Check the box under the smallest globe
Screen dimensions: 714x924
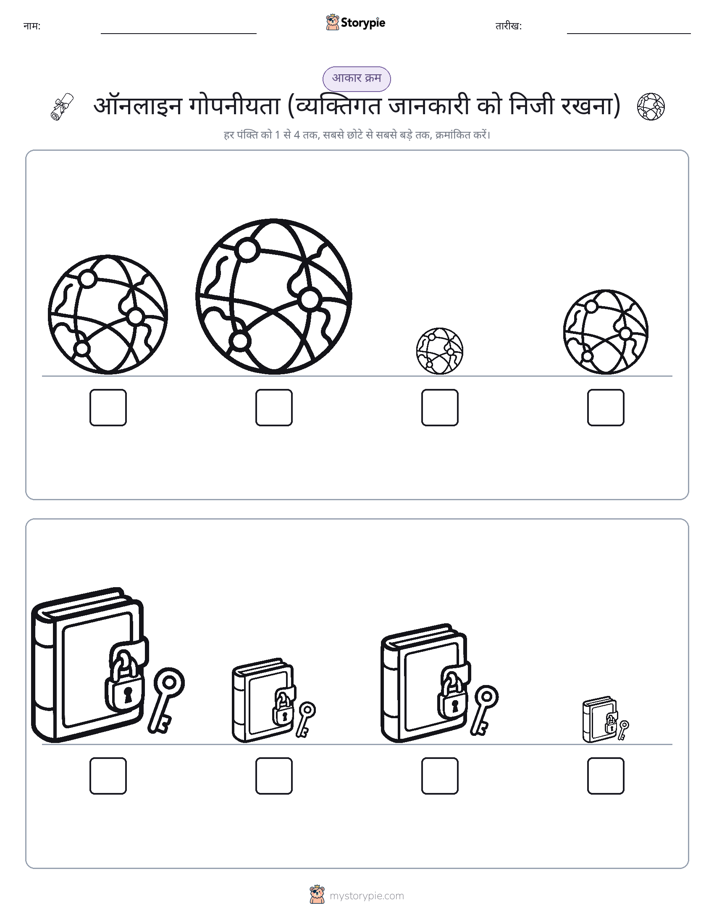439,407
